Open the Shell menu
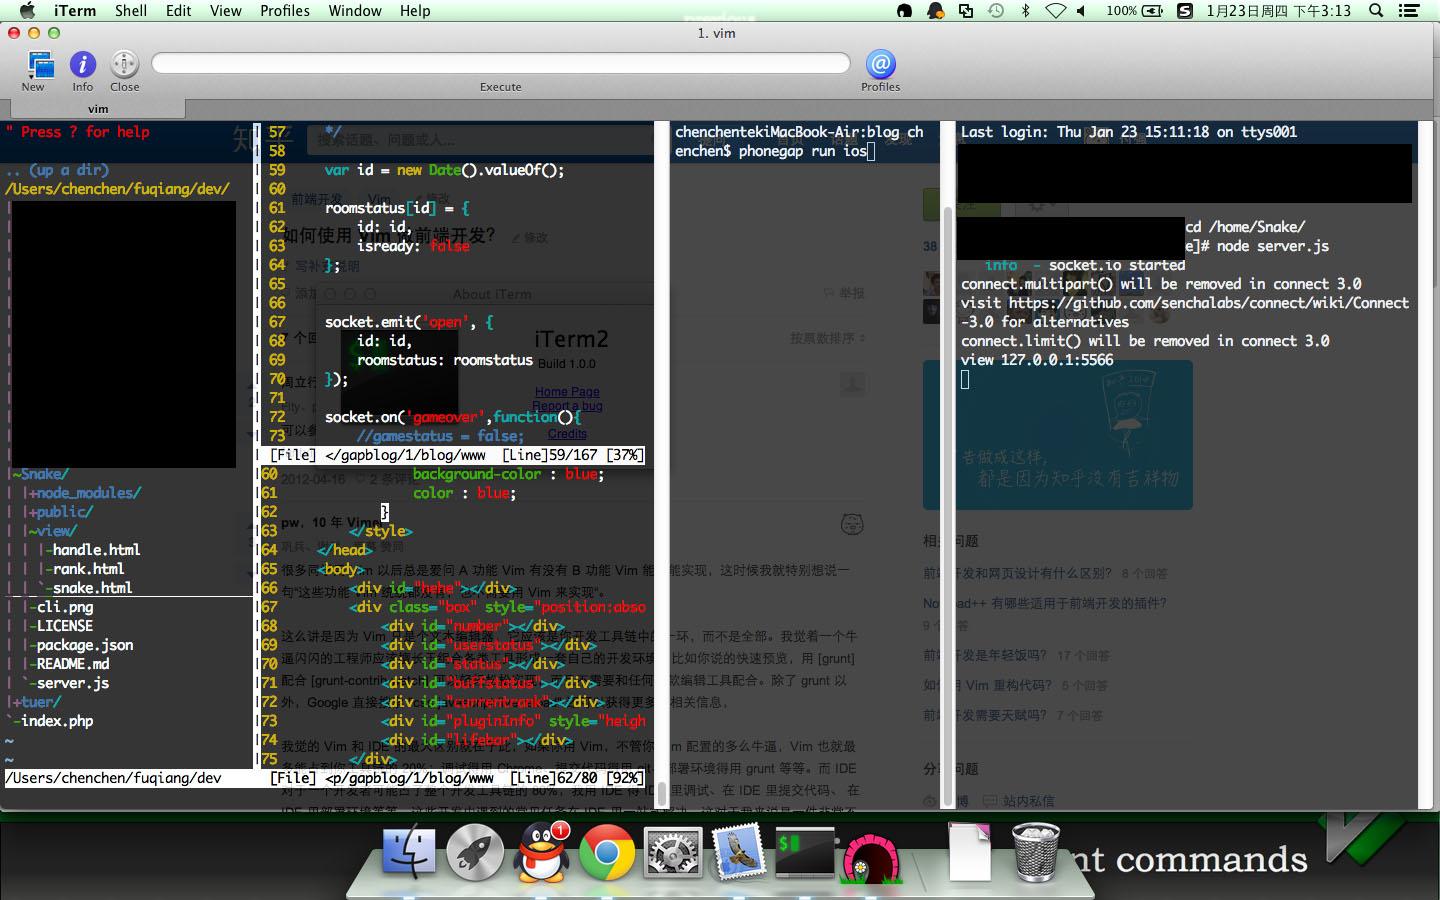The image size is (1440, 900). coord(131,11)
